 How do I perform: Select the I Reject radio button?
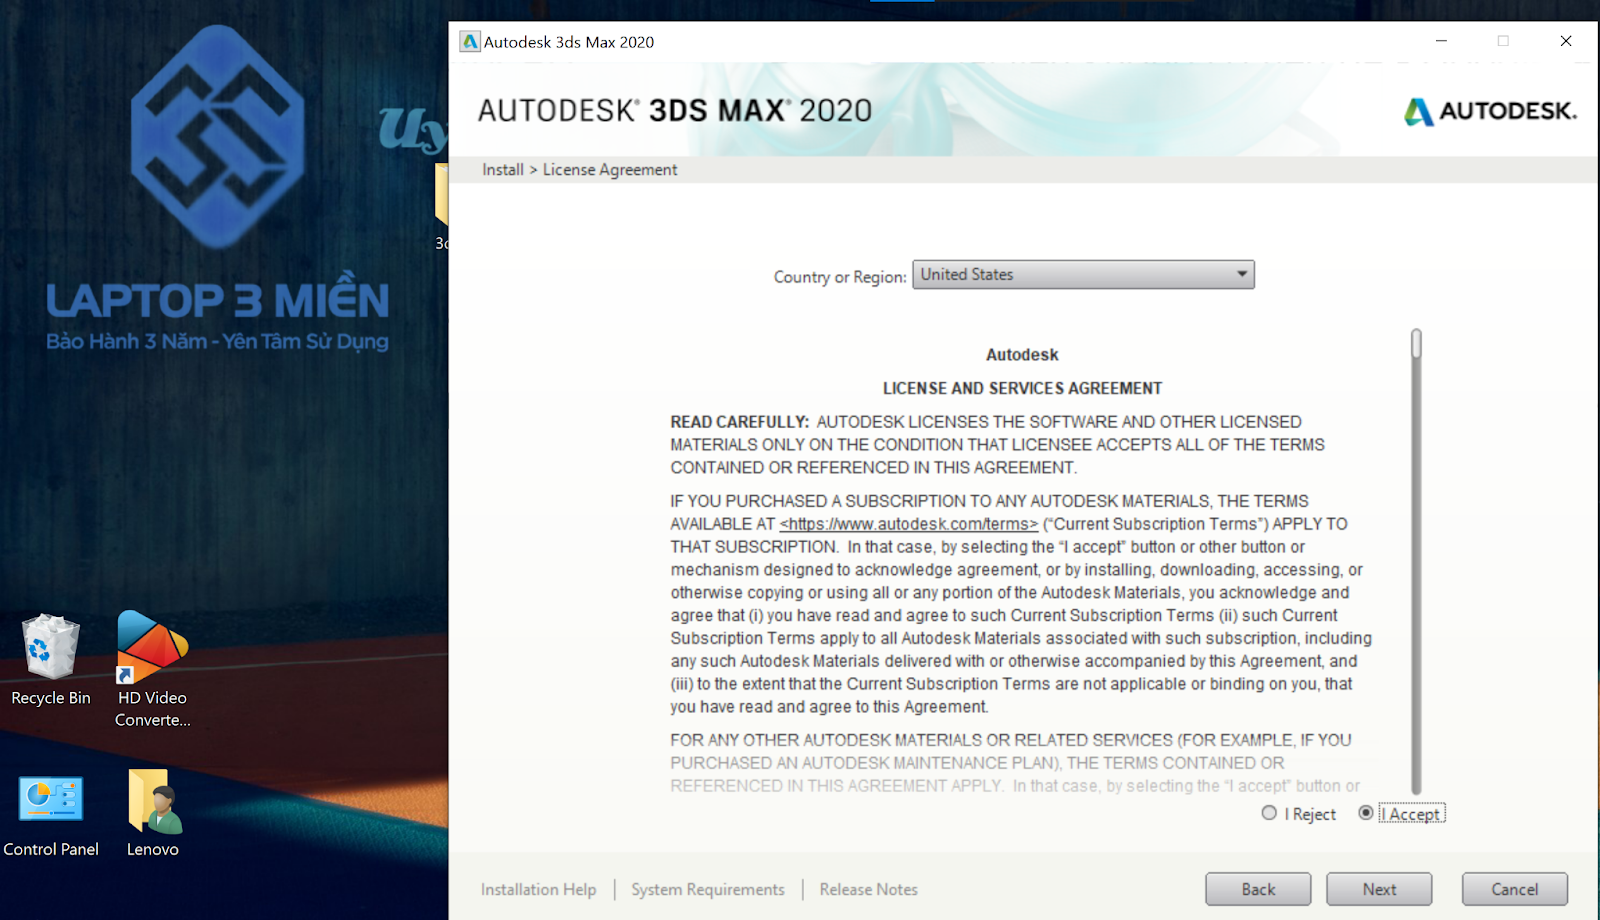[1269, 813]
